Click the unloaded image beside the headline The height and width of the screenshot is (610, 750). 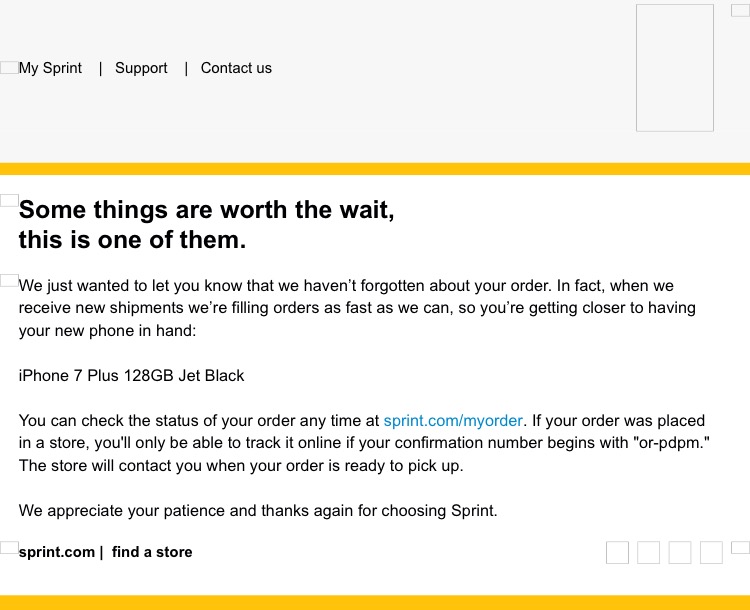tap(9, 200)
